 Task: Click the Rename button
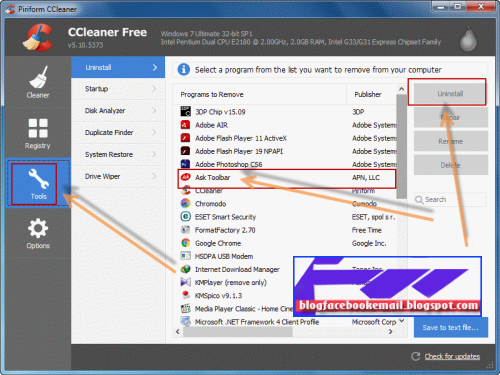pyautogui.click(x=451, y=141)
